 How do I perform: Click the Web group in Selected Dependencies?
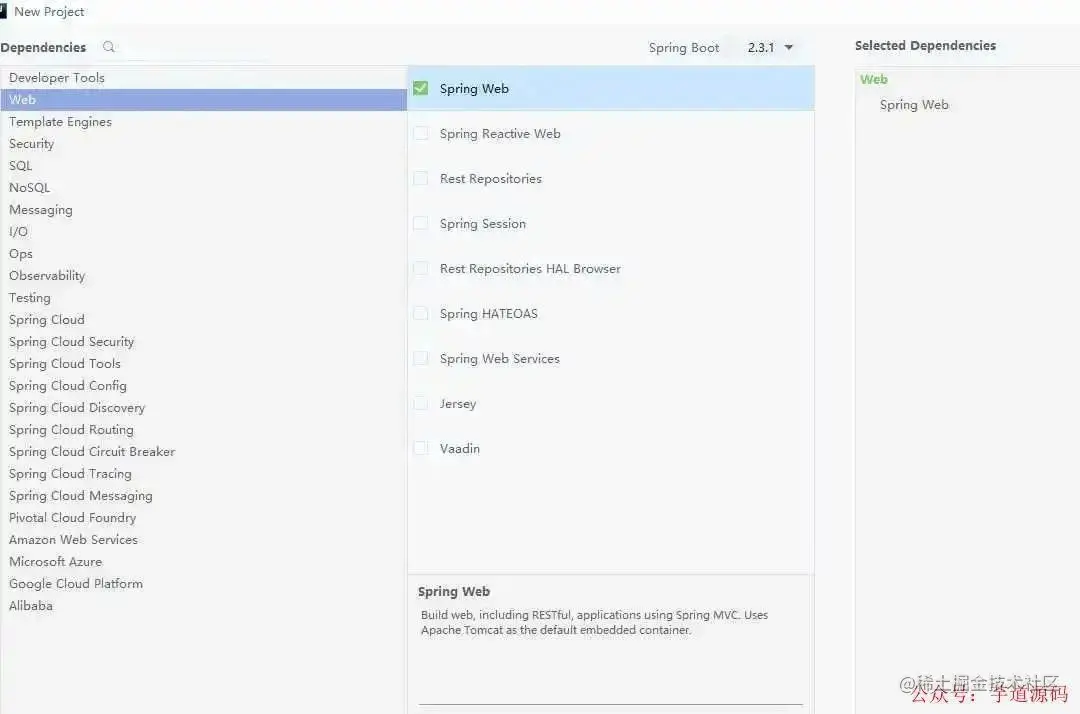pyautogui.click(x=873, y=79)
